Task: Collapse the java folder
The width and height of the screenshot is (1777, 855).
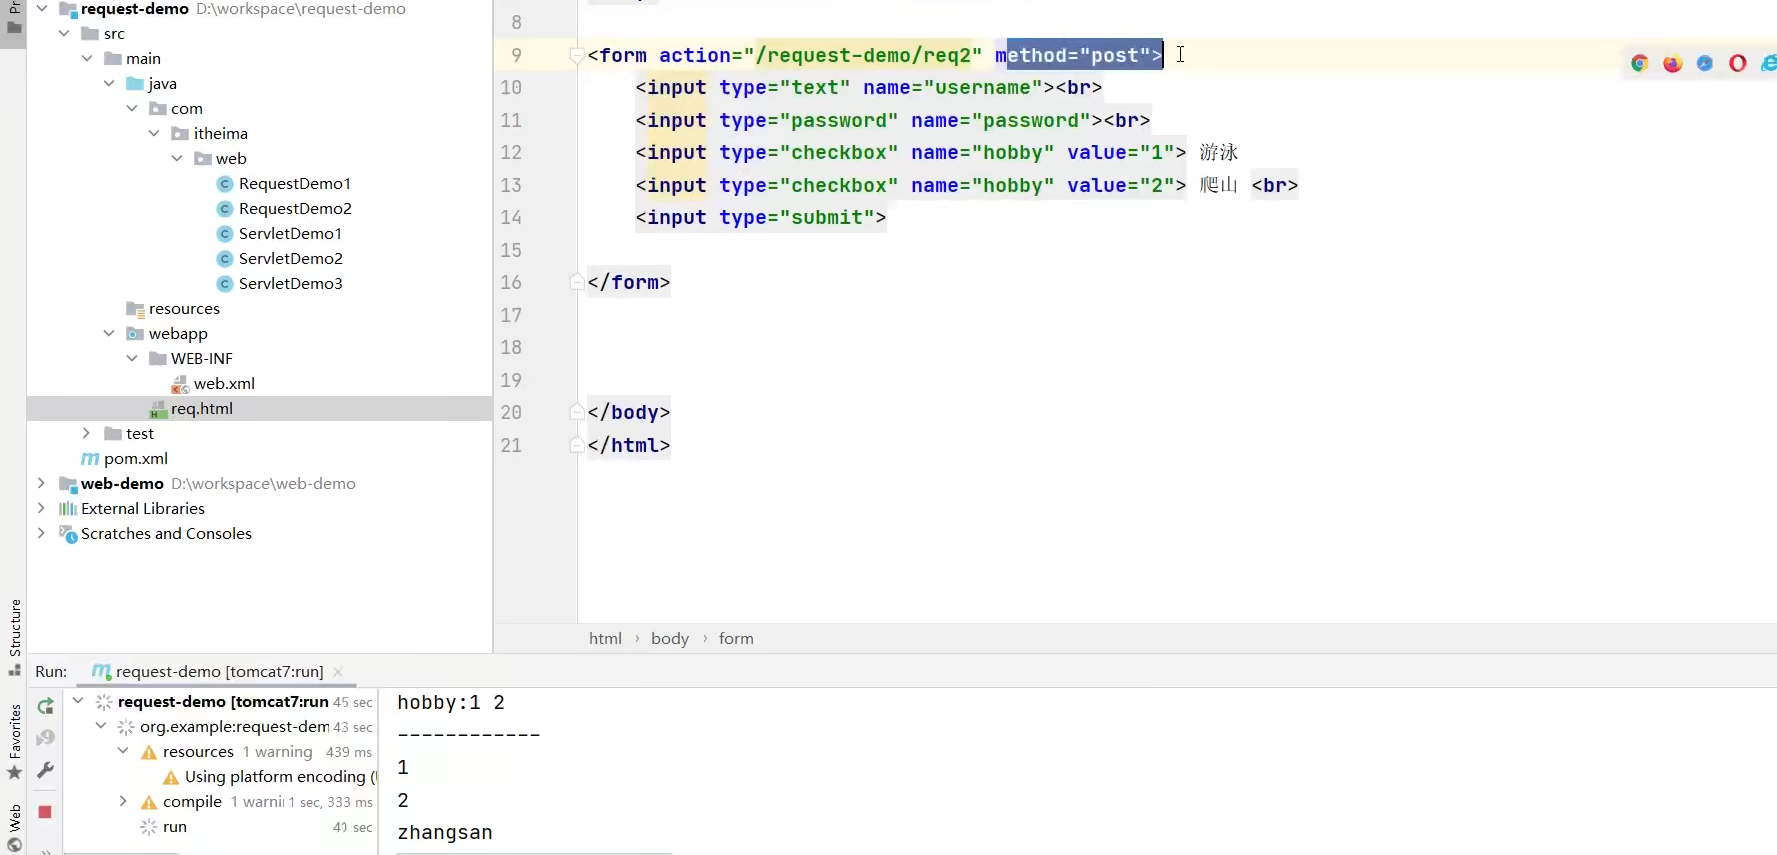Action: [x=109, y=83]
